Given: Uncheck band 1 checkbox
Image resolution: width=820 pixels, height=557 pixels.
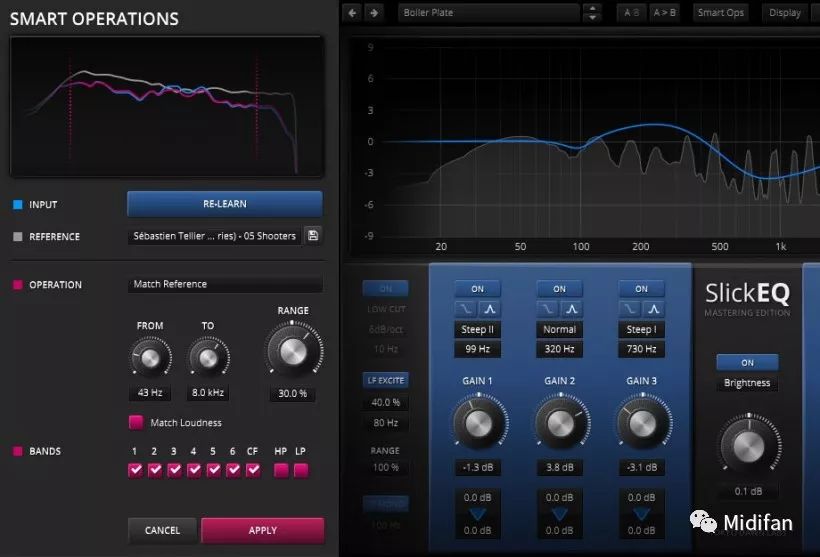Looking at the screenshot, I should (x=135, y=470).
